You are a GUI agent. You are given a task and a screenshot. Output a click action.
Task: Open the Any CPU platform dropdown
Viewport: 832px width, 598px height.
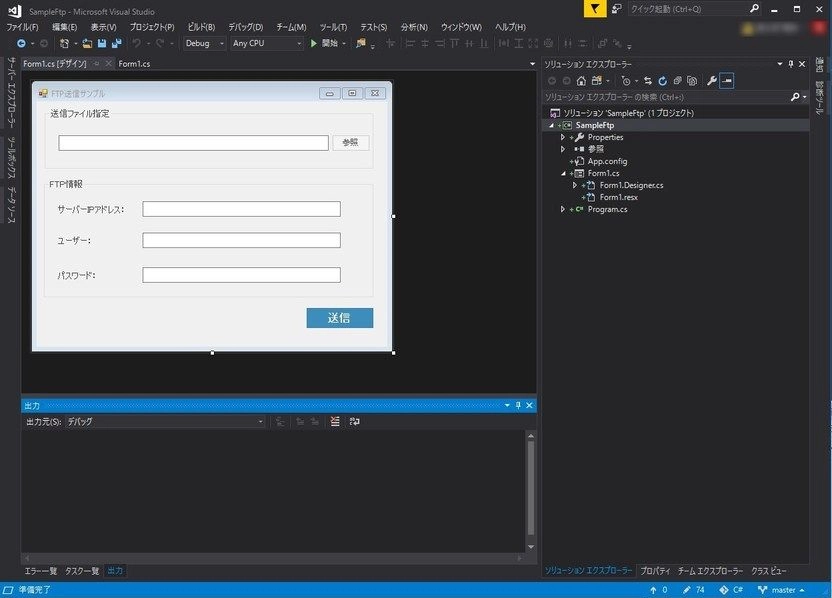[267, 44]
